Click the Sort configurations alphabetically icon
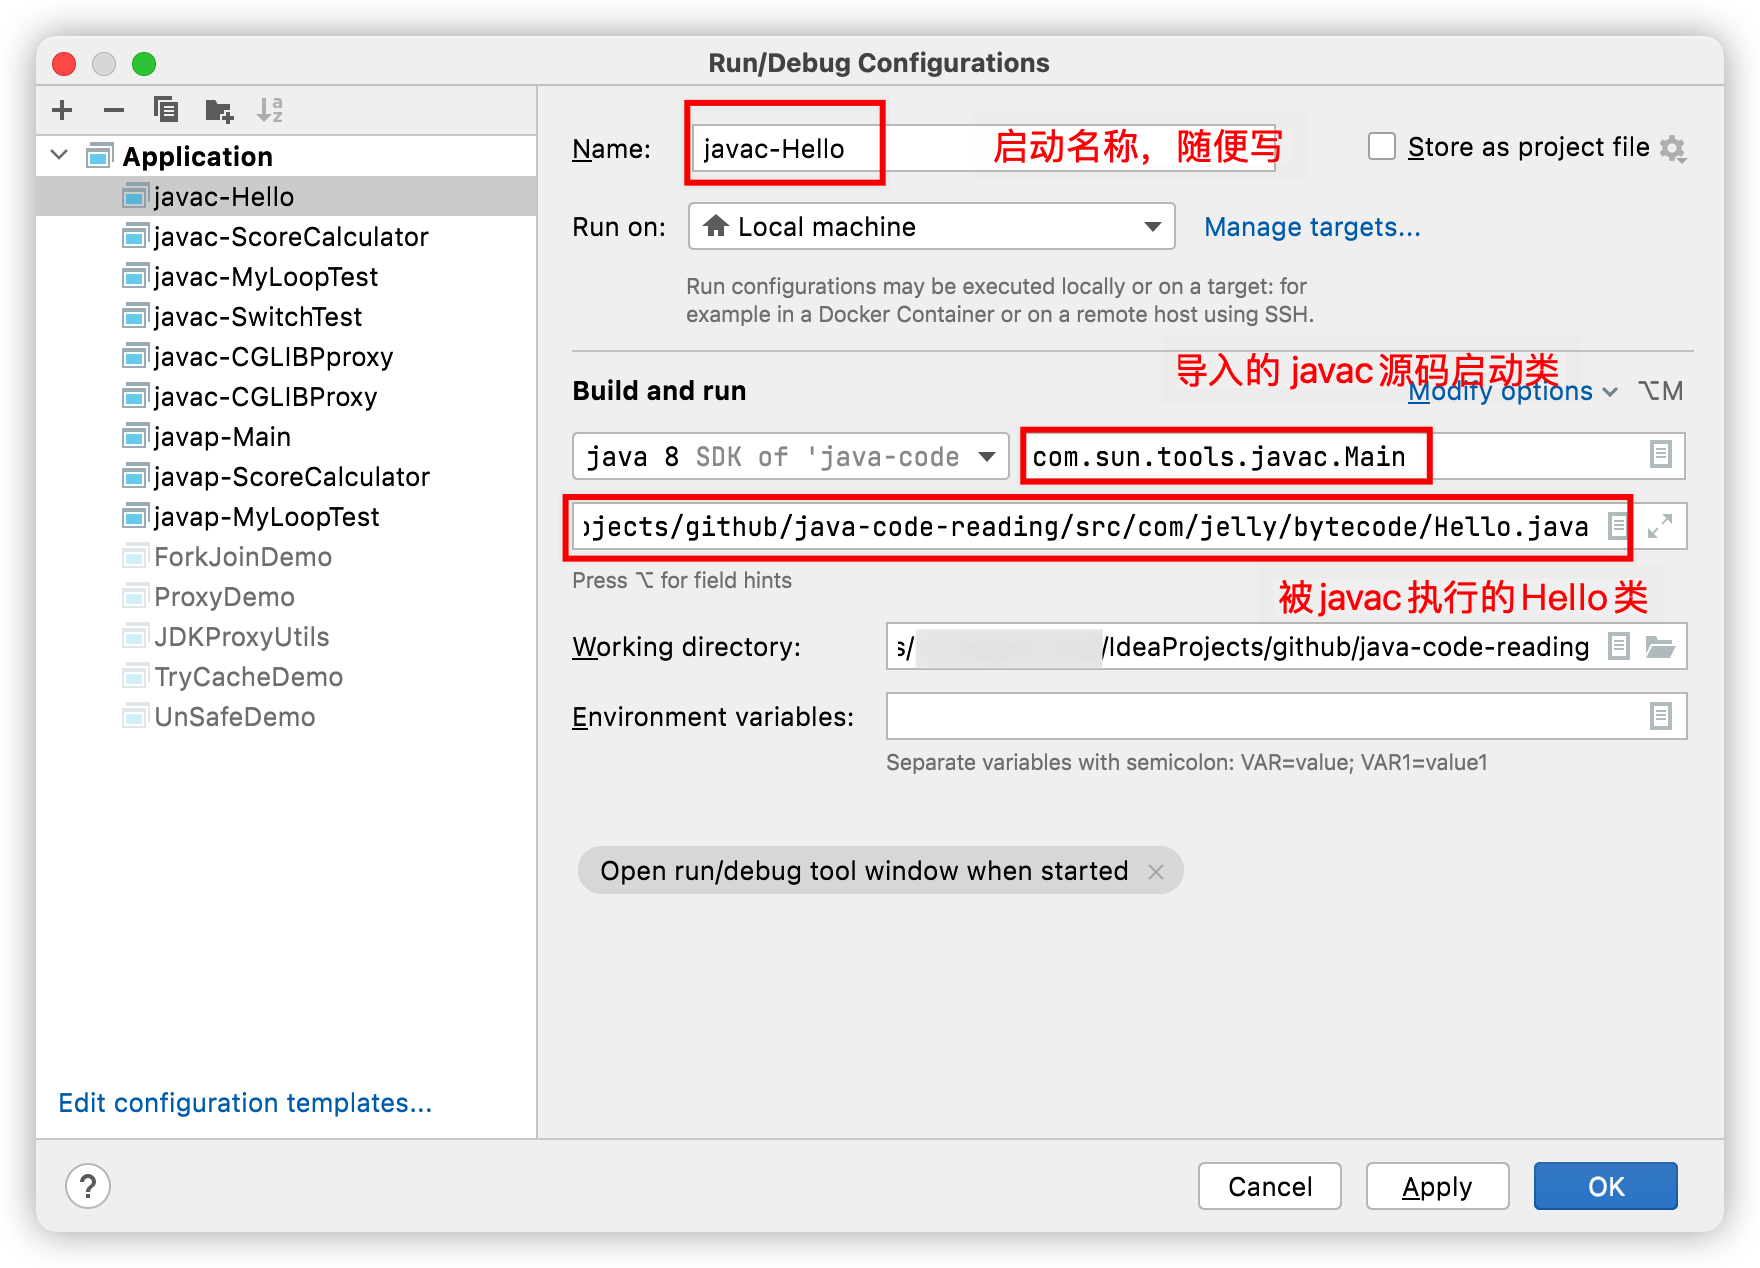1760x1268 pixels. click(270, 110)
